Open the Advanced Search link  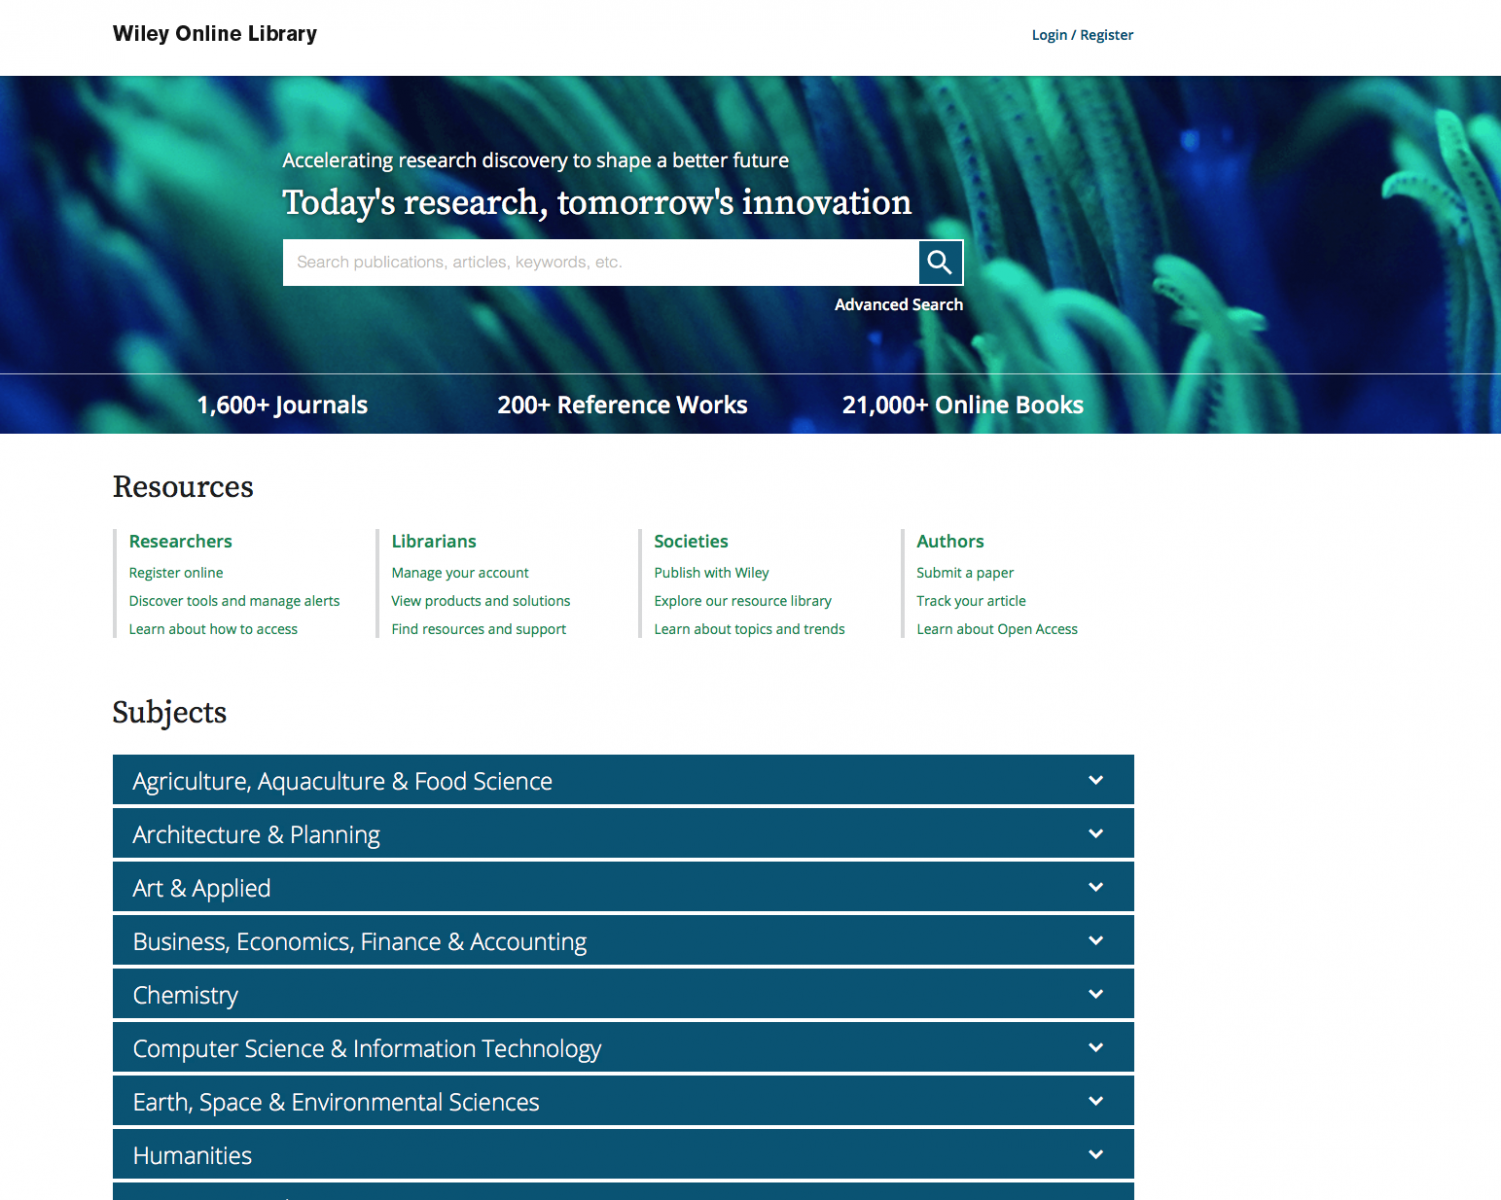898,305
